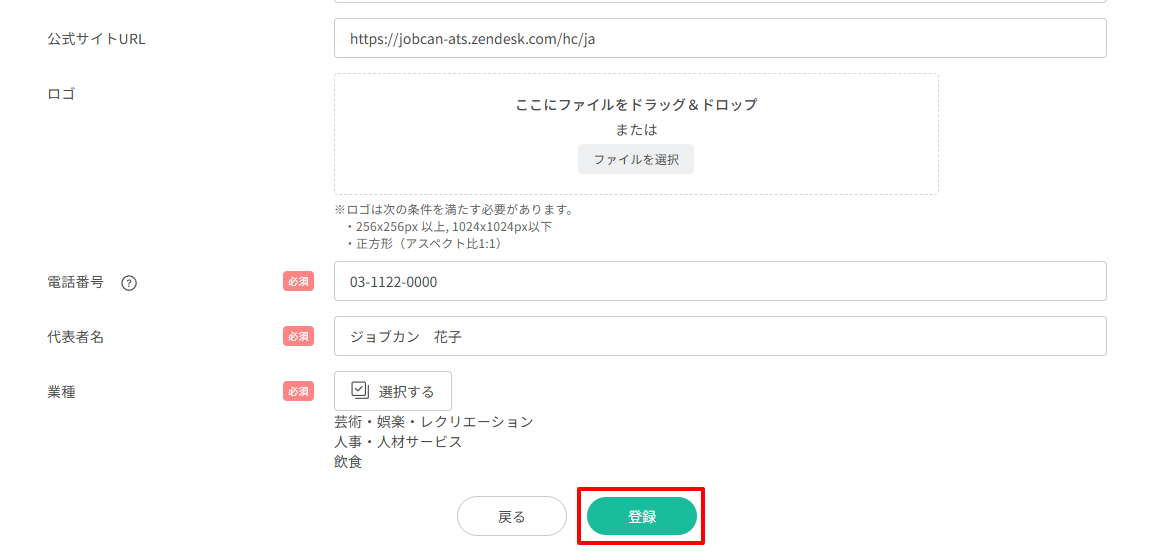Open the 業種 選択する picker
Viewport: 1150px width, 559px height.
point(392,391)
